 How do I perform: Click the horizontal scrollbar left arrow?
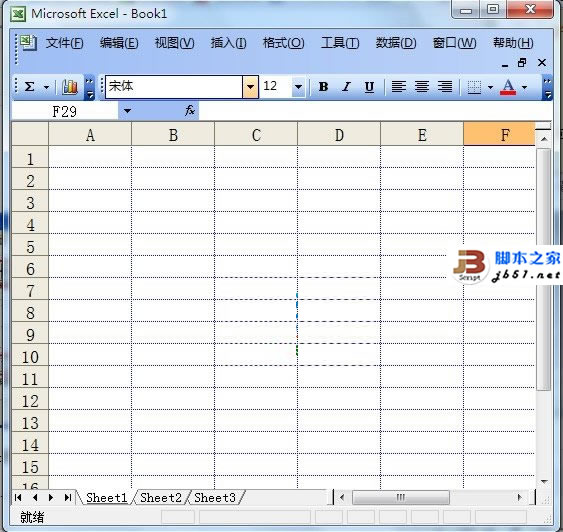[342, 498]
